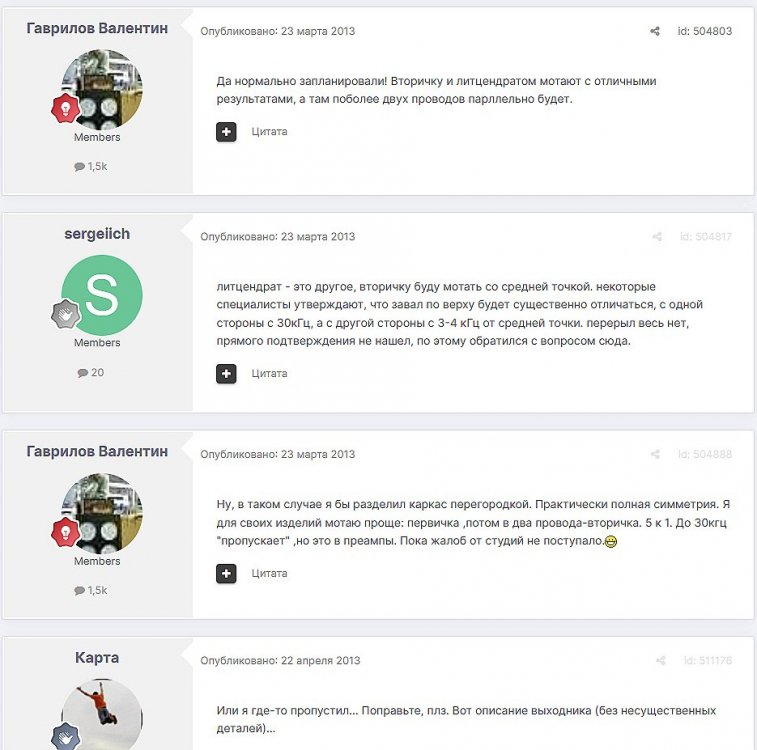Click Цитата under the first post
Image resolution: width=757 pixels, height=750 pixels.
pos(269,132)
